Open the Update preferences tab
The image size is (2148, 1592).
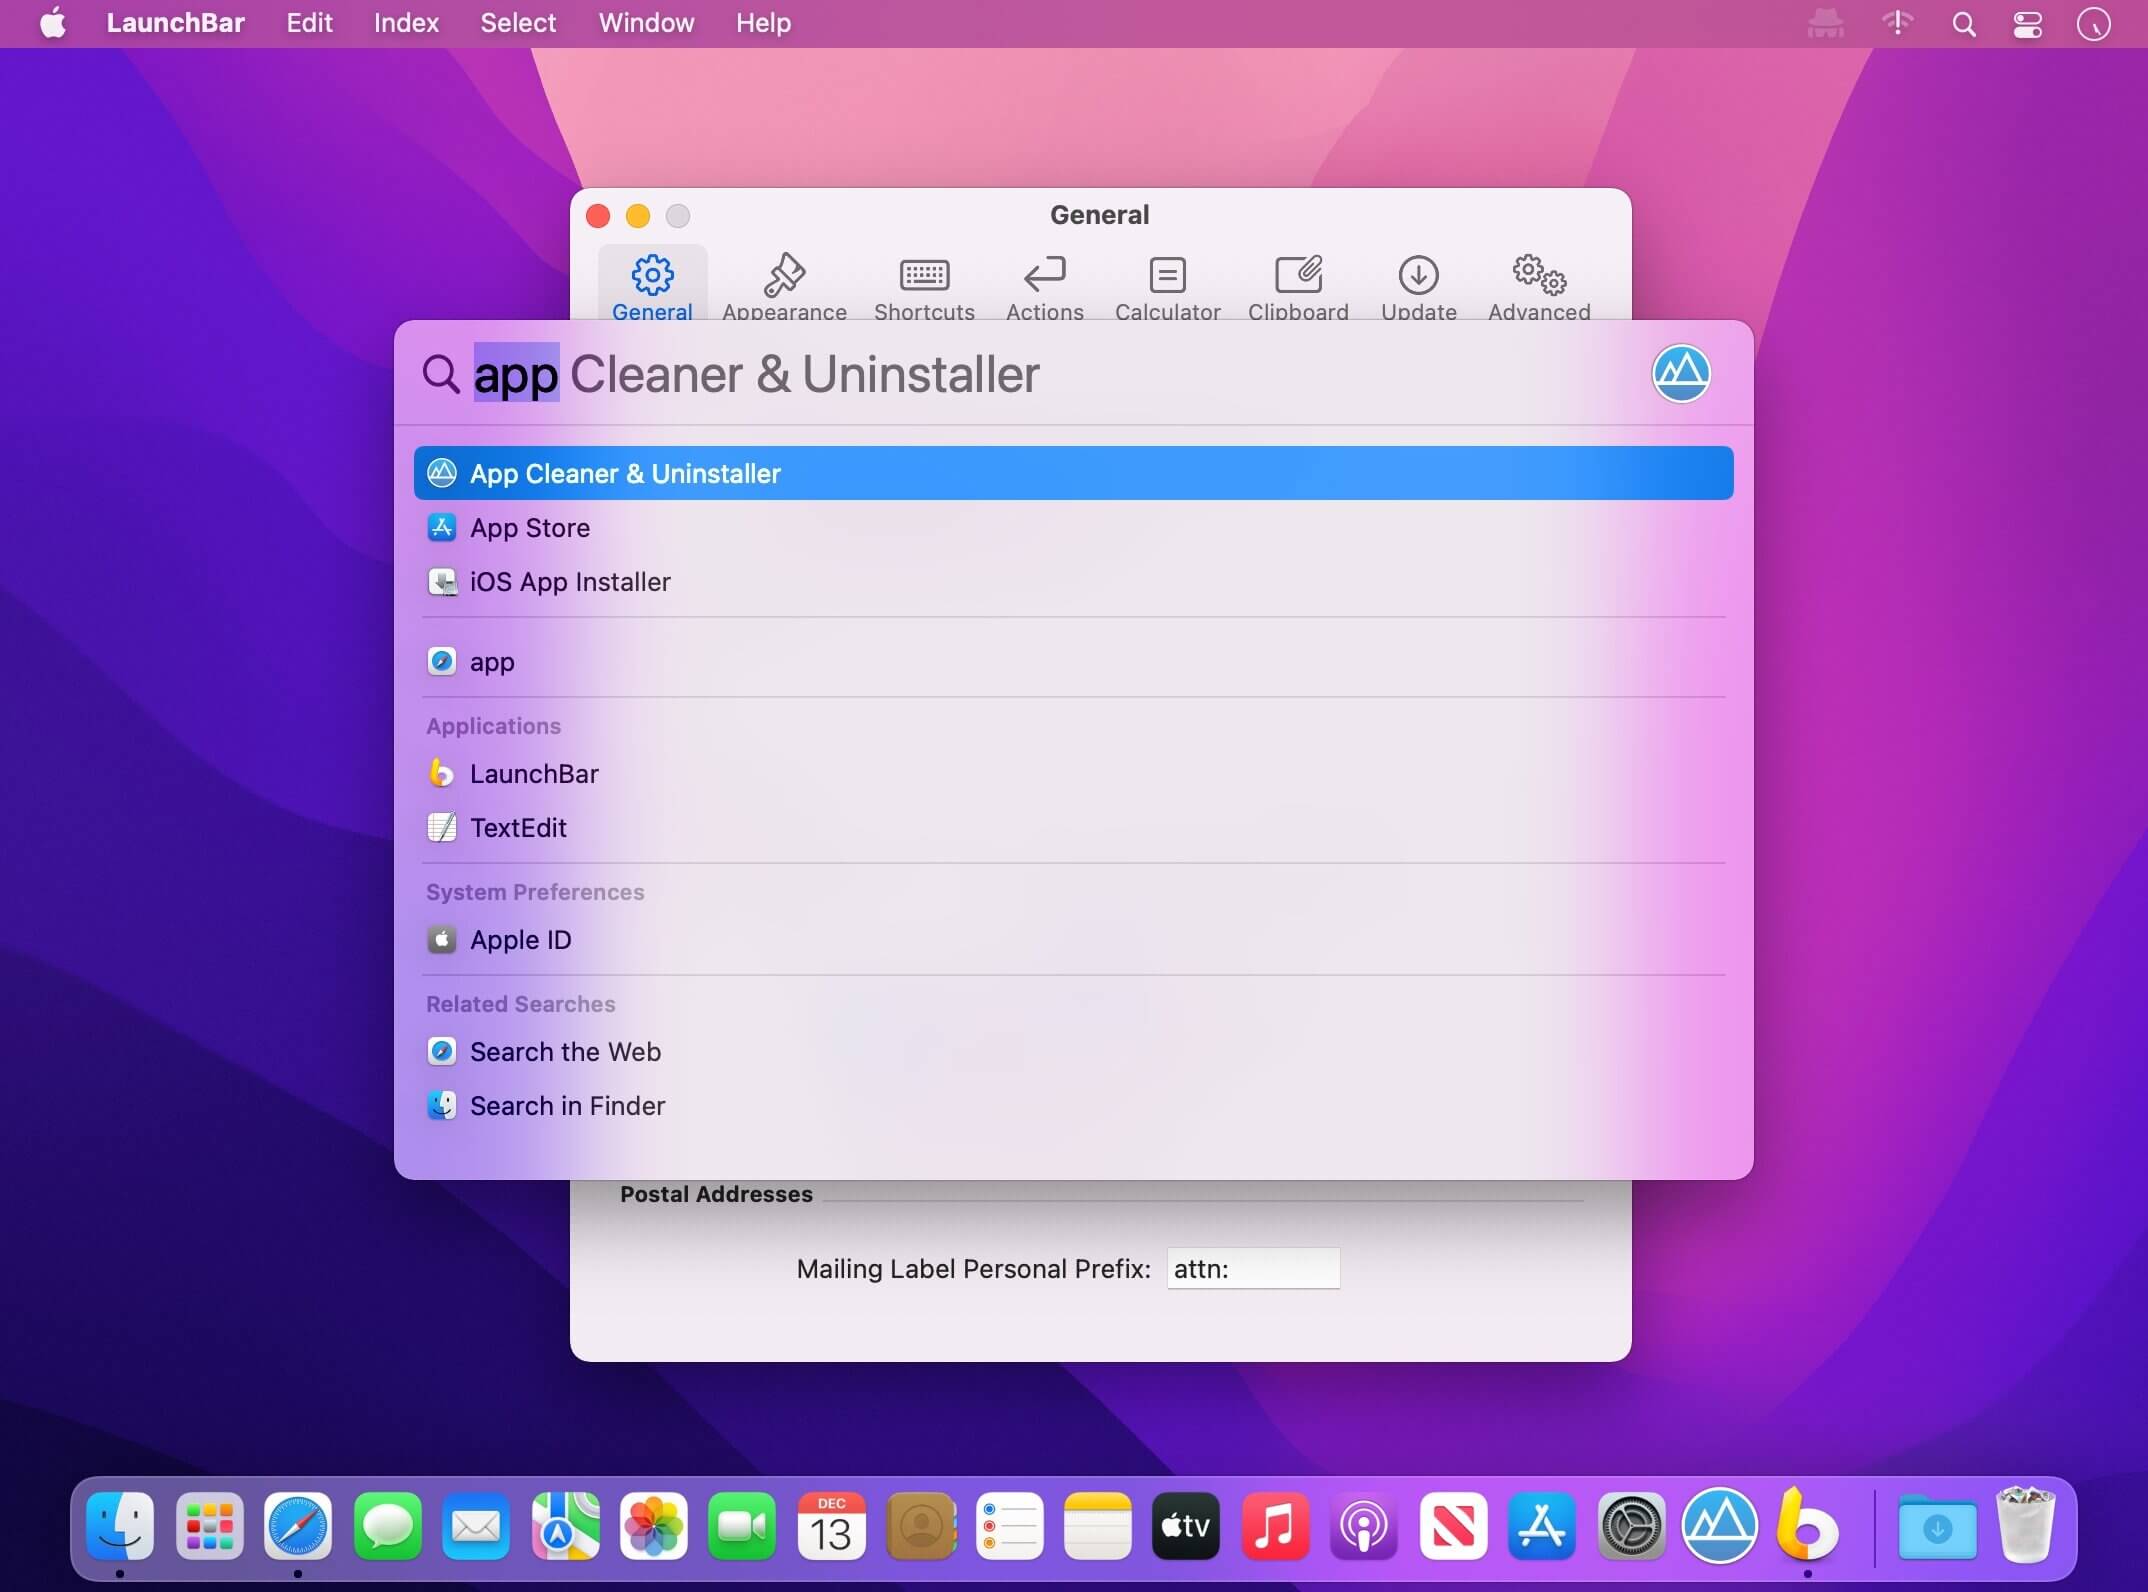[1418, 287]
